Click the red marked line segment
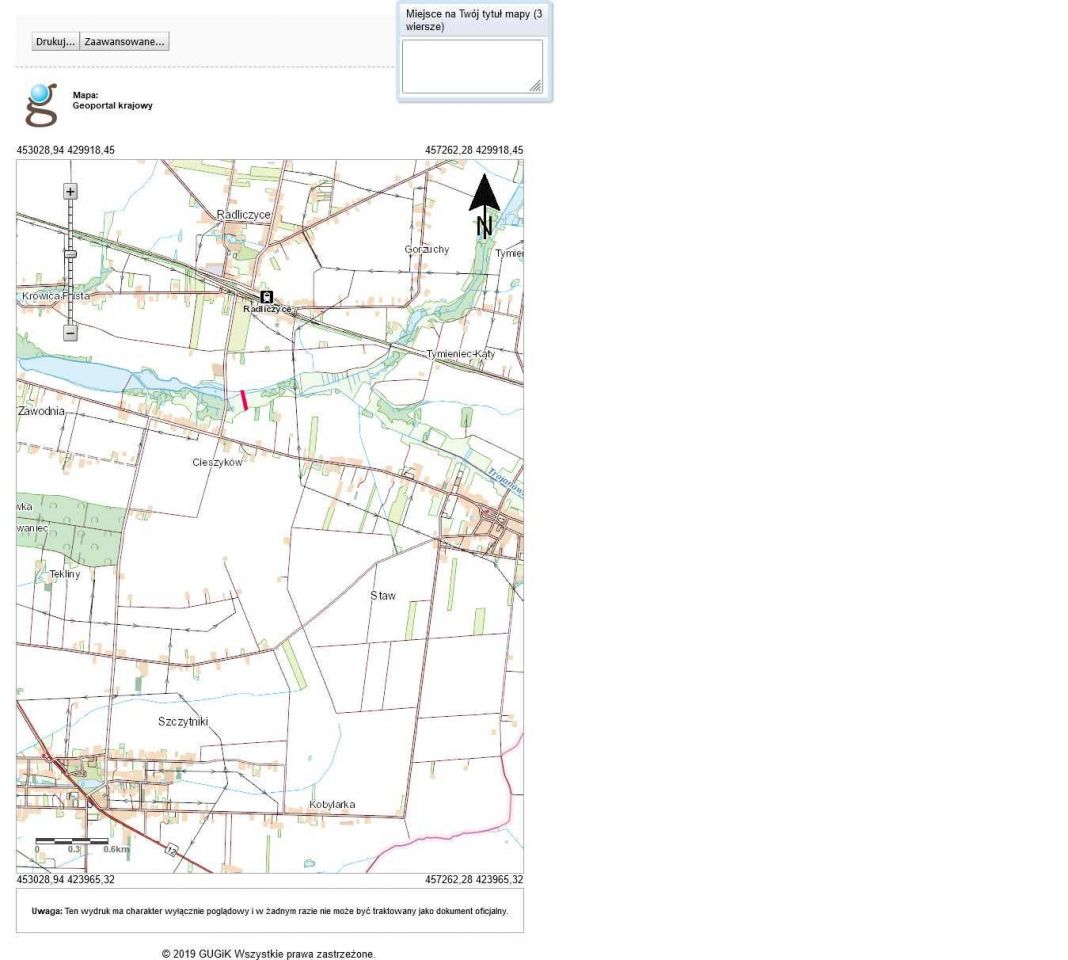 pos(244,400)
